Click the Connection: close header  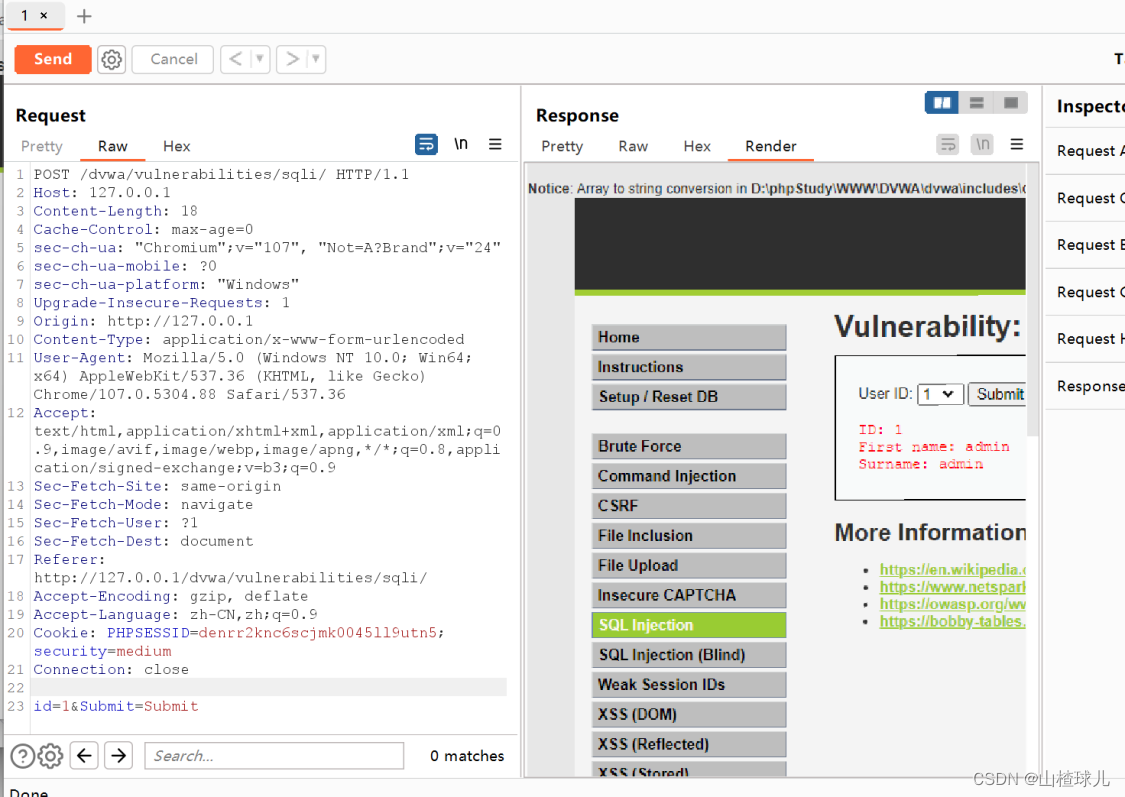111,669
